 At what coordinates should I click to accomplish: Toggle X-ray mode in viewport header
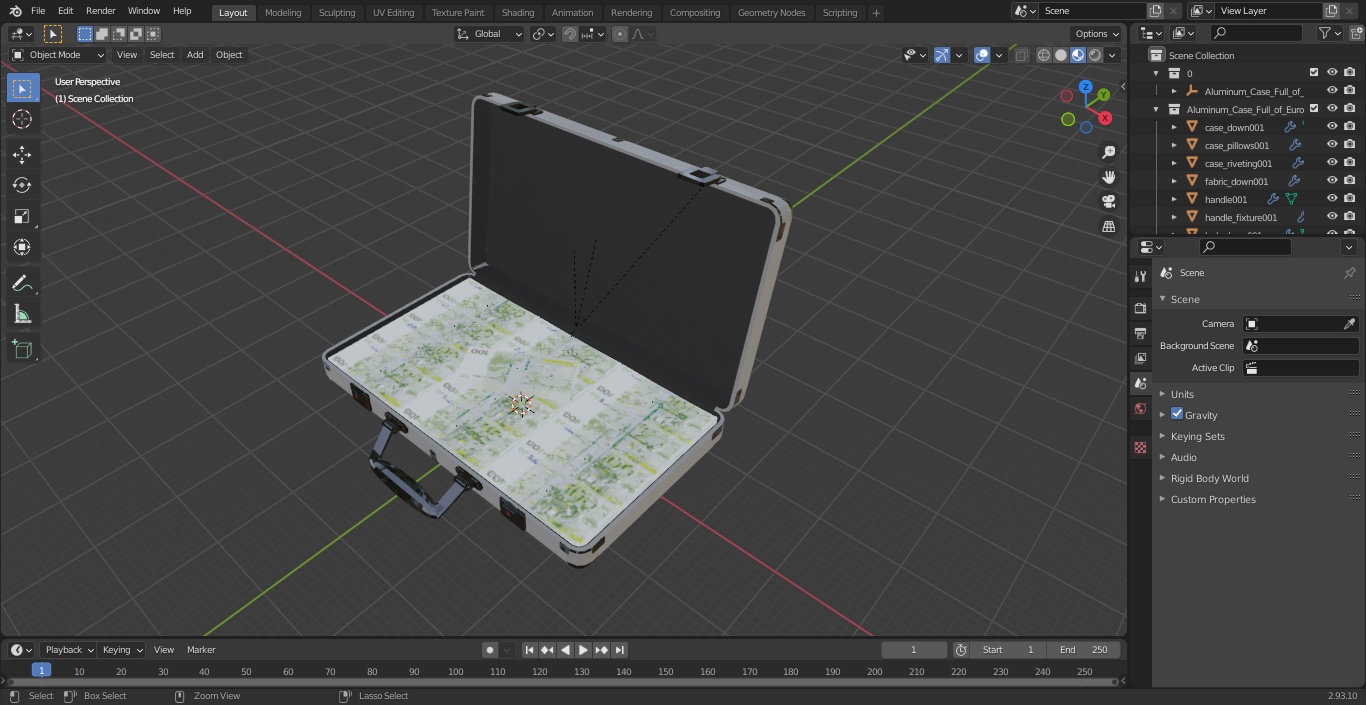1021,55
